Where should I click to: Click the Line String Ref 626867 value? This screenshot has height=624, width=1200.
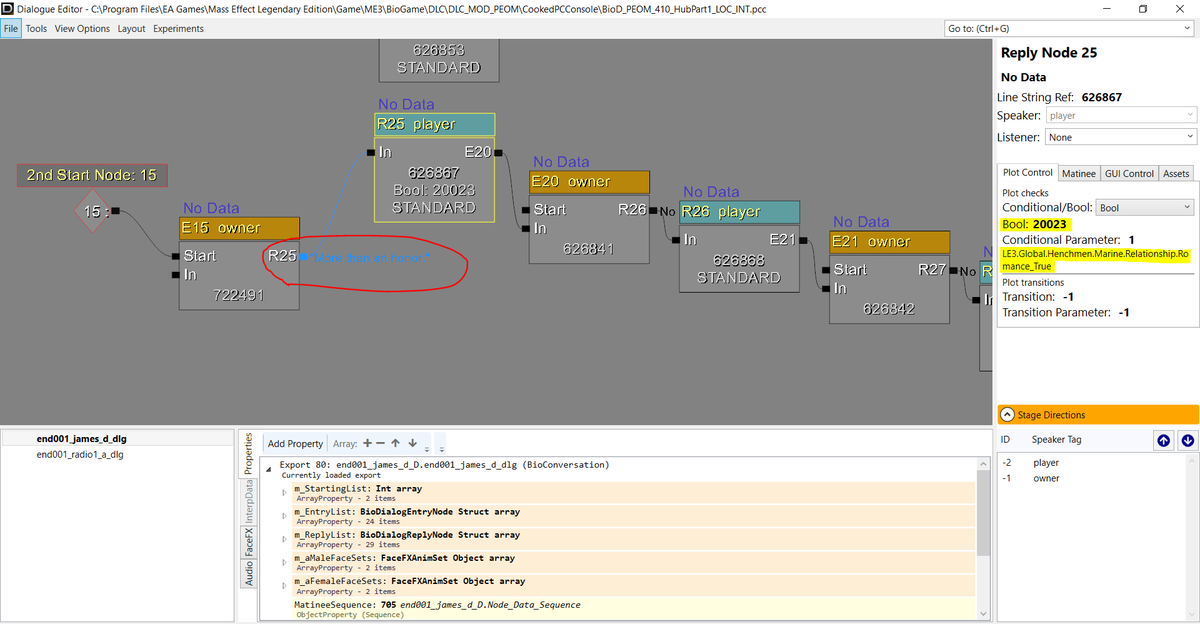click(1102, 97)
